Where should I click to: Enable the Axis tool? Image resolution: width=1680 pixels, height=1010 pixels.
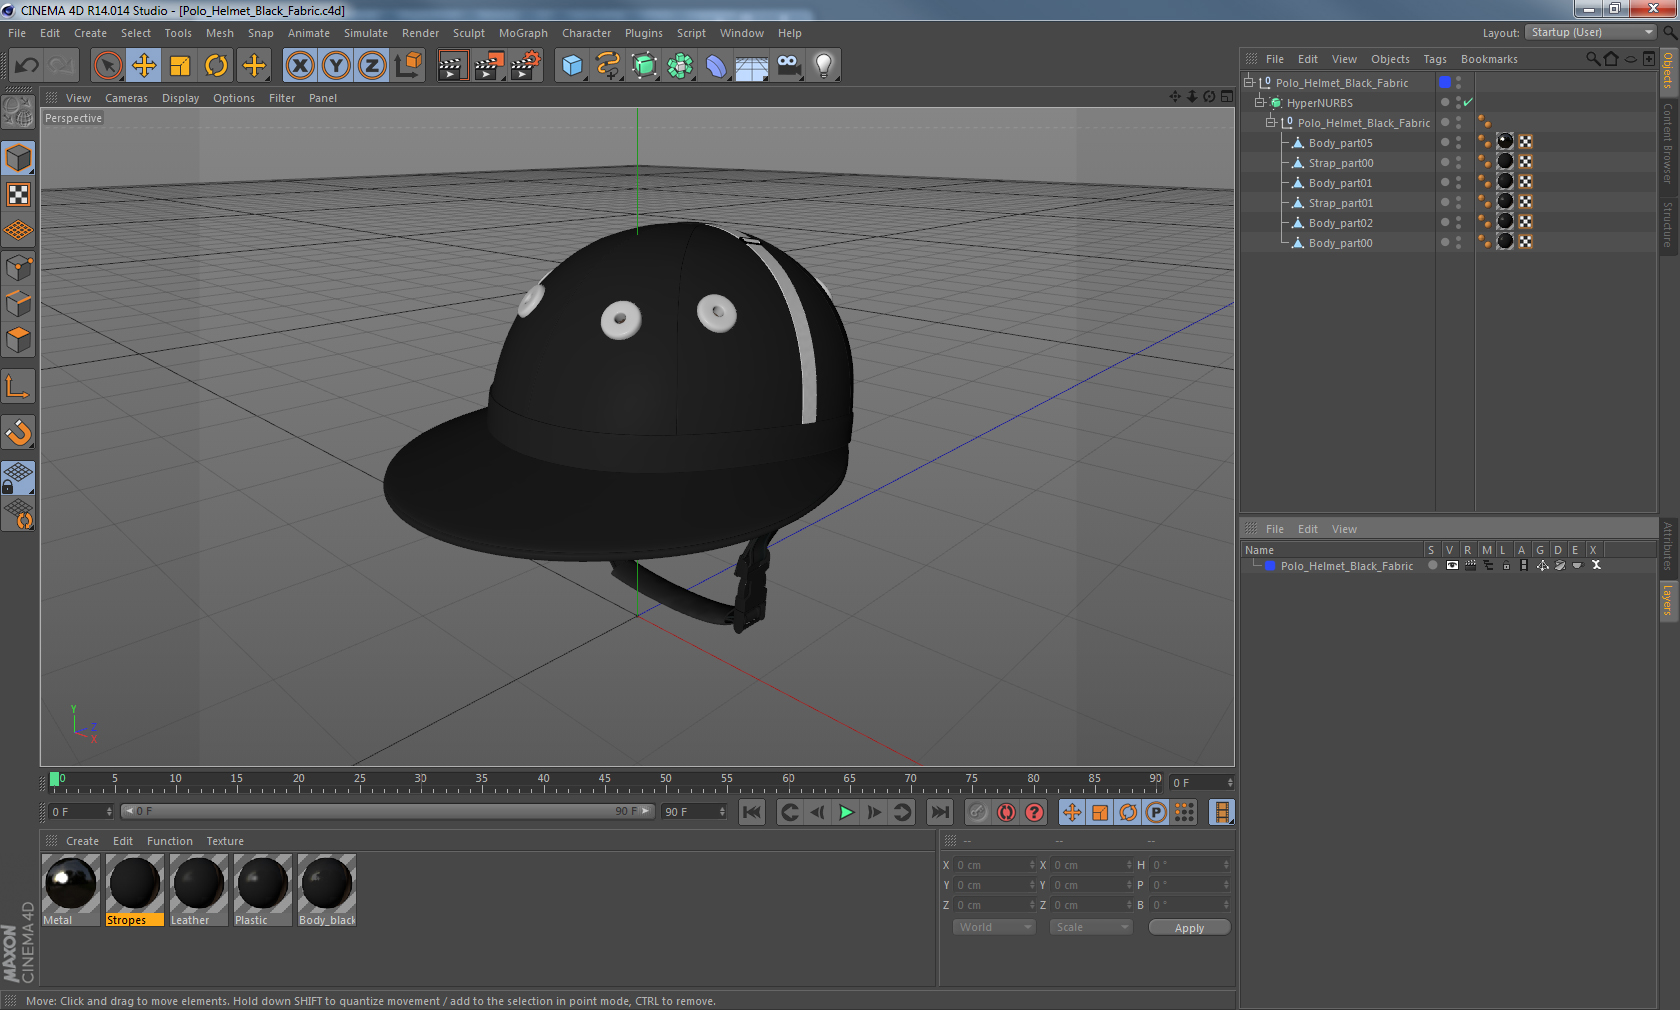pyautogui.click(x=18, y=387)
